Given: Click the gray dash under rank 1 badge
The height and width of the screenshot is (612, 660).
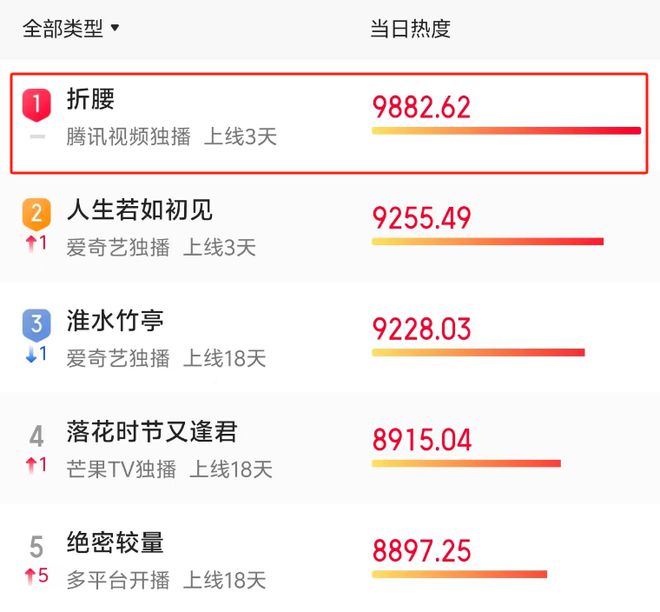Looking at the screenshot, I should (x=37, y=136).
